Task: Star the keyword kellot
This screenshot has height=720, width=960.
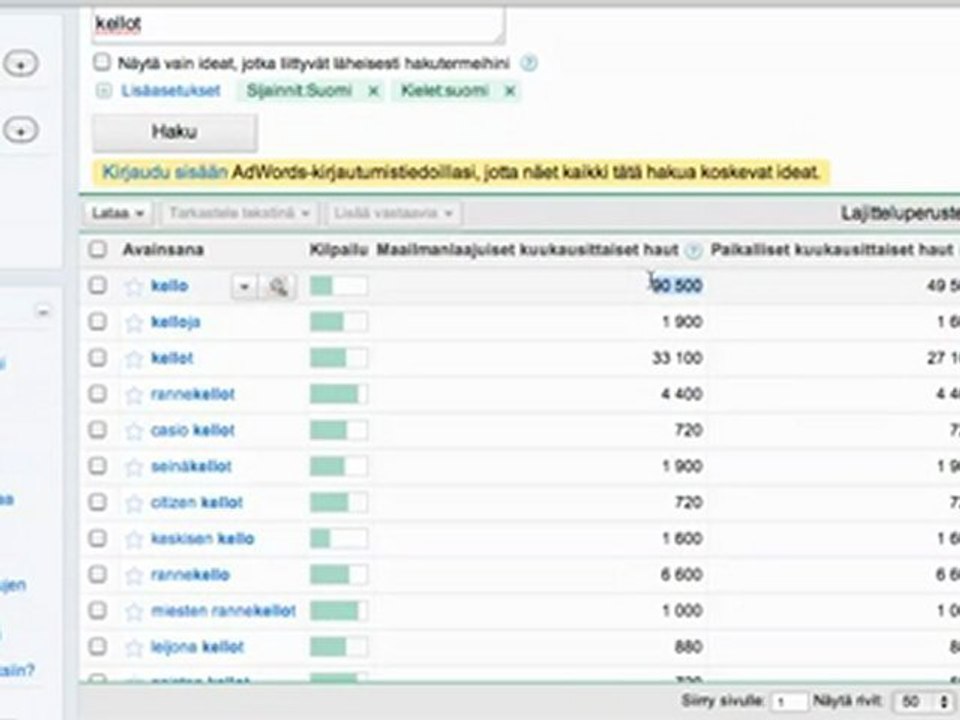Action: click(133, 359)
